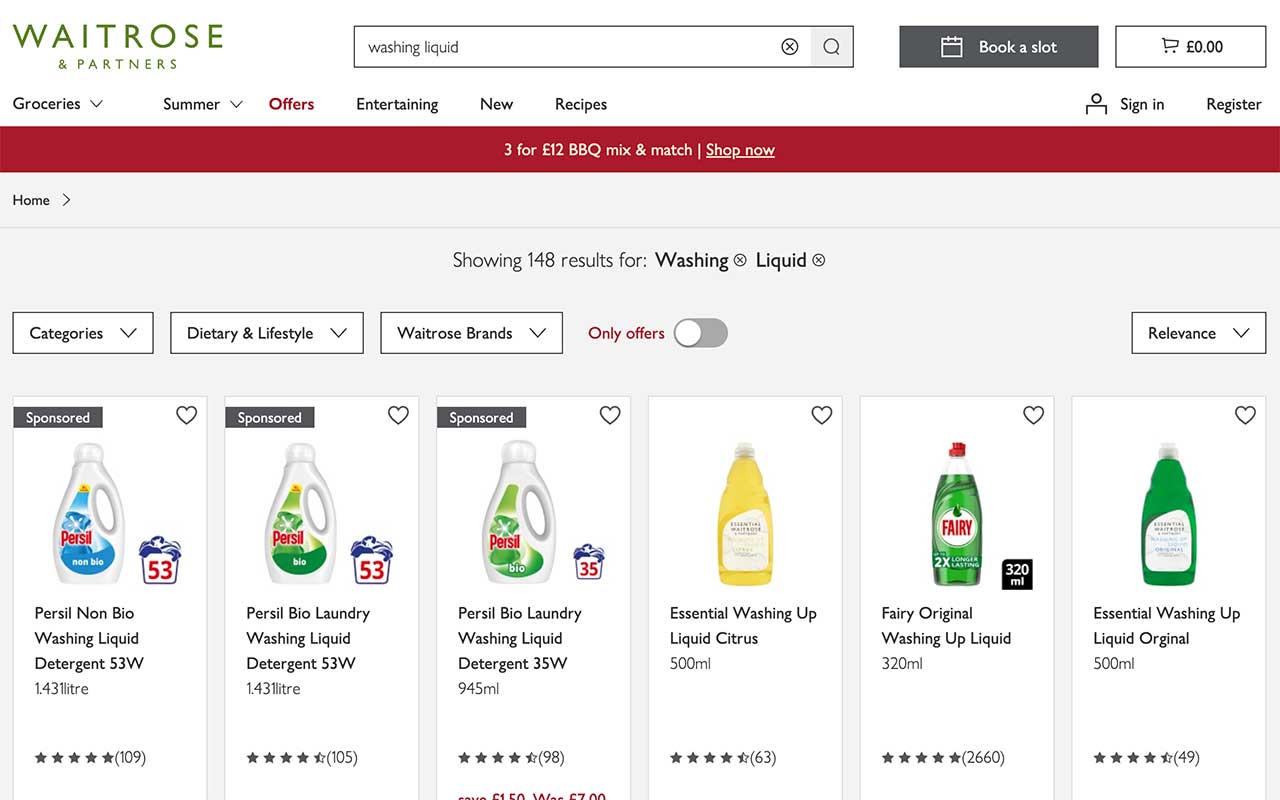Screen dimensions: 1280x800
Task: Favourite Essential Washing Up Liquid Citrus heart
Action: (822, 415)
